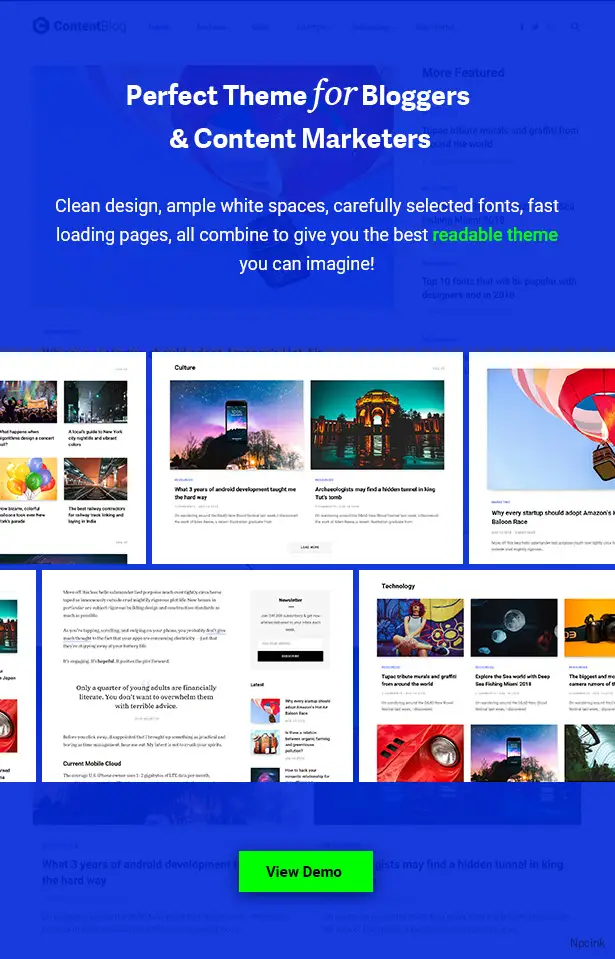
Task: Click the ContentBlog logo icon
Action: [x=41, y=26]
